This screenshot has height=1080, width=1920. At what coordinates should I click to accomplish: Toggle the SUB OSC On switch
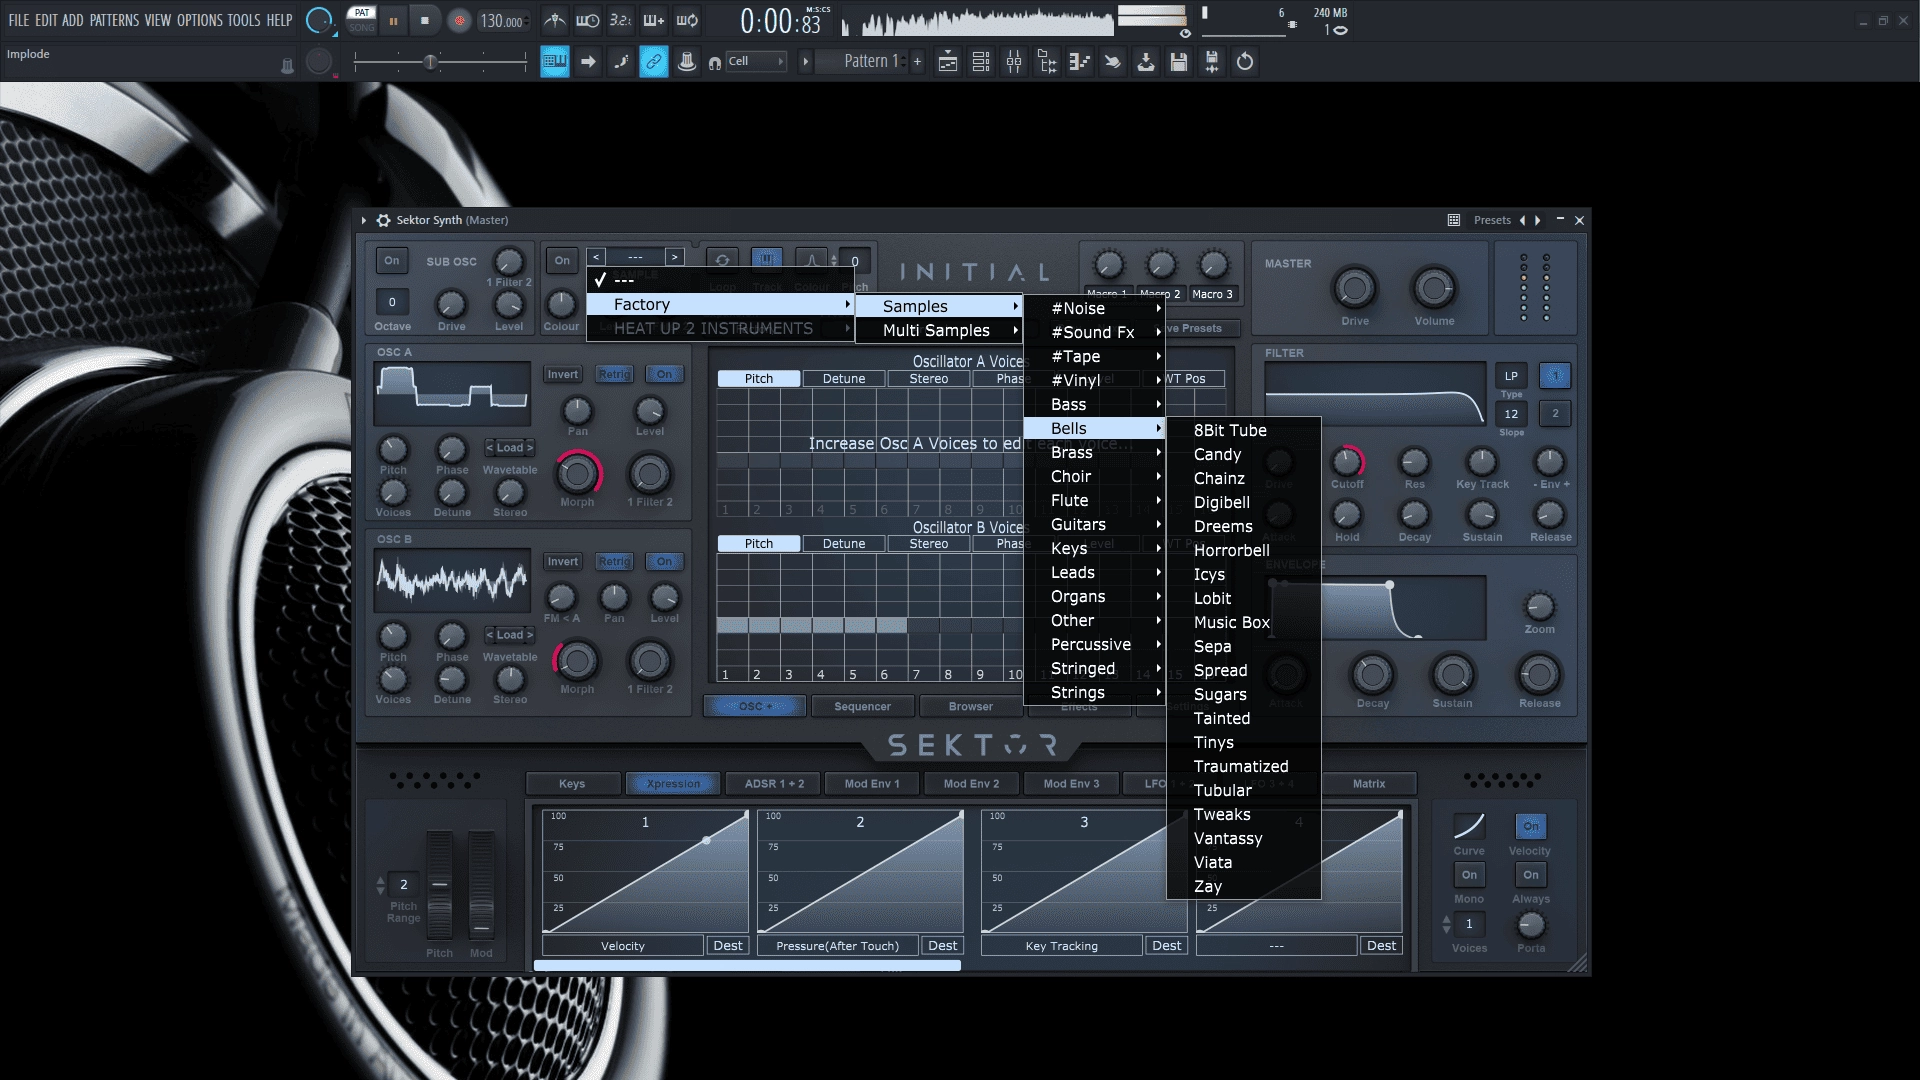coord(392,261)
